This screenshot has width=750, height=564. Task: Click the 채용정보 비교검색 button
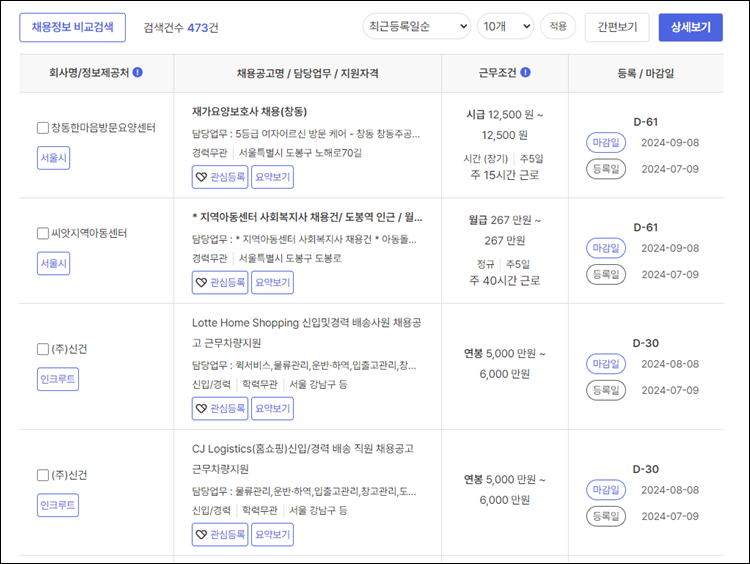(x=73, y=27)
